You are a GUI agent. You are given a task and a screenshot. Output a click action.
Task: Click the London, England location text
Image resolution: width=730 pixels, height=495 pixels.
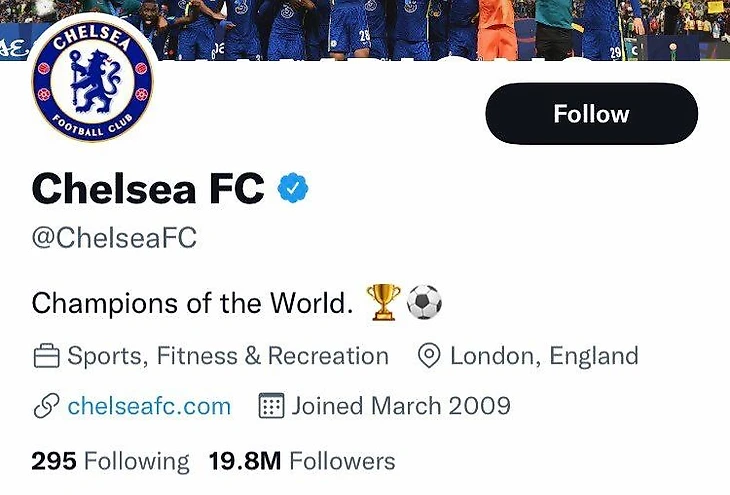(544, 356)
